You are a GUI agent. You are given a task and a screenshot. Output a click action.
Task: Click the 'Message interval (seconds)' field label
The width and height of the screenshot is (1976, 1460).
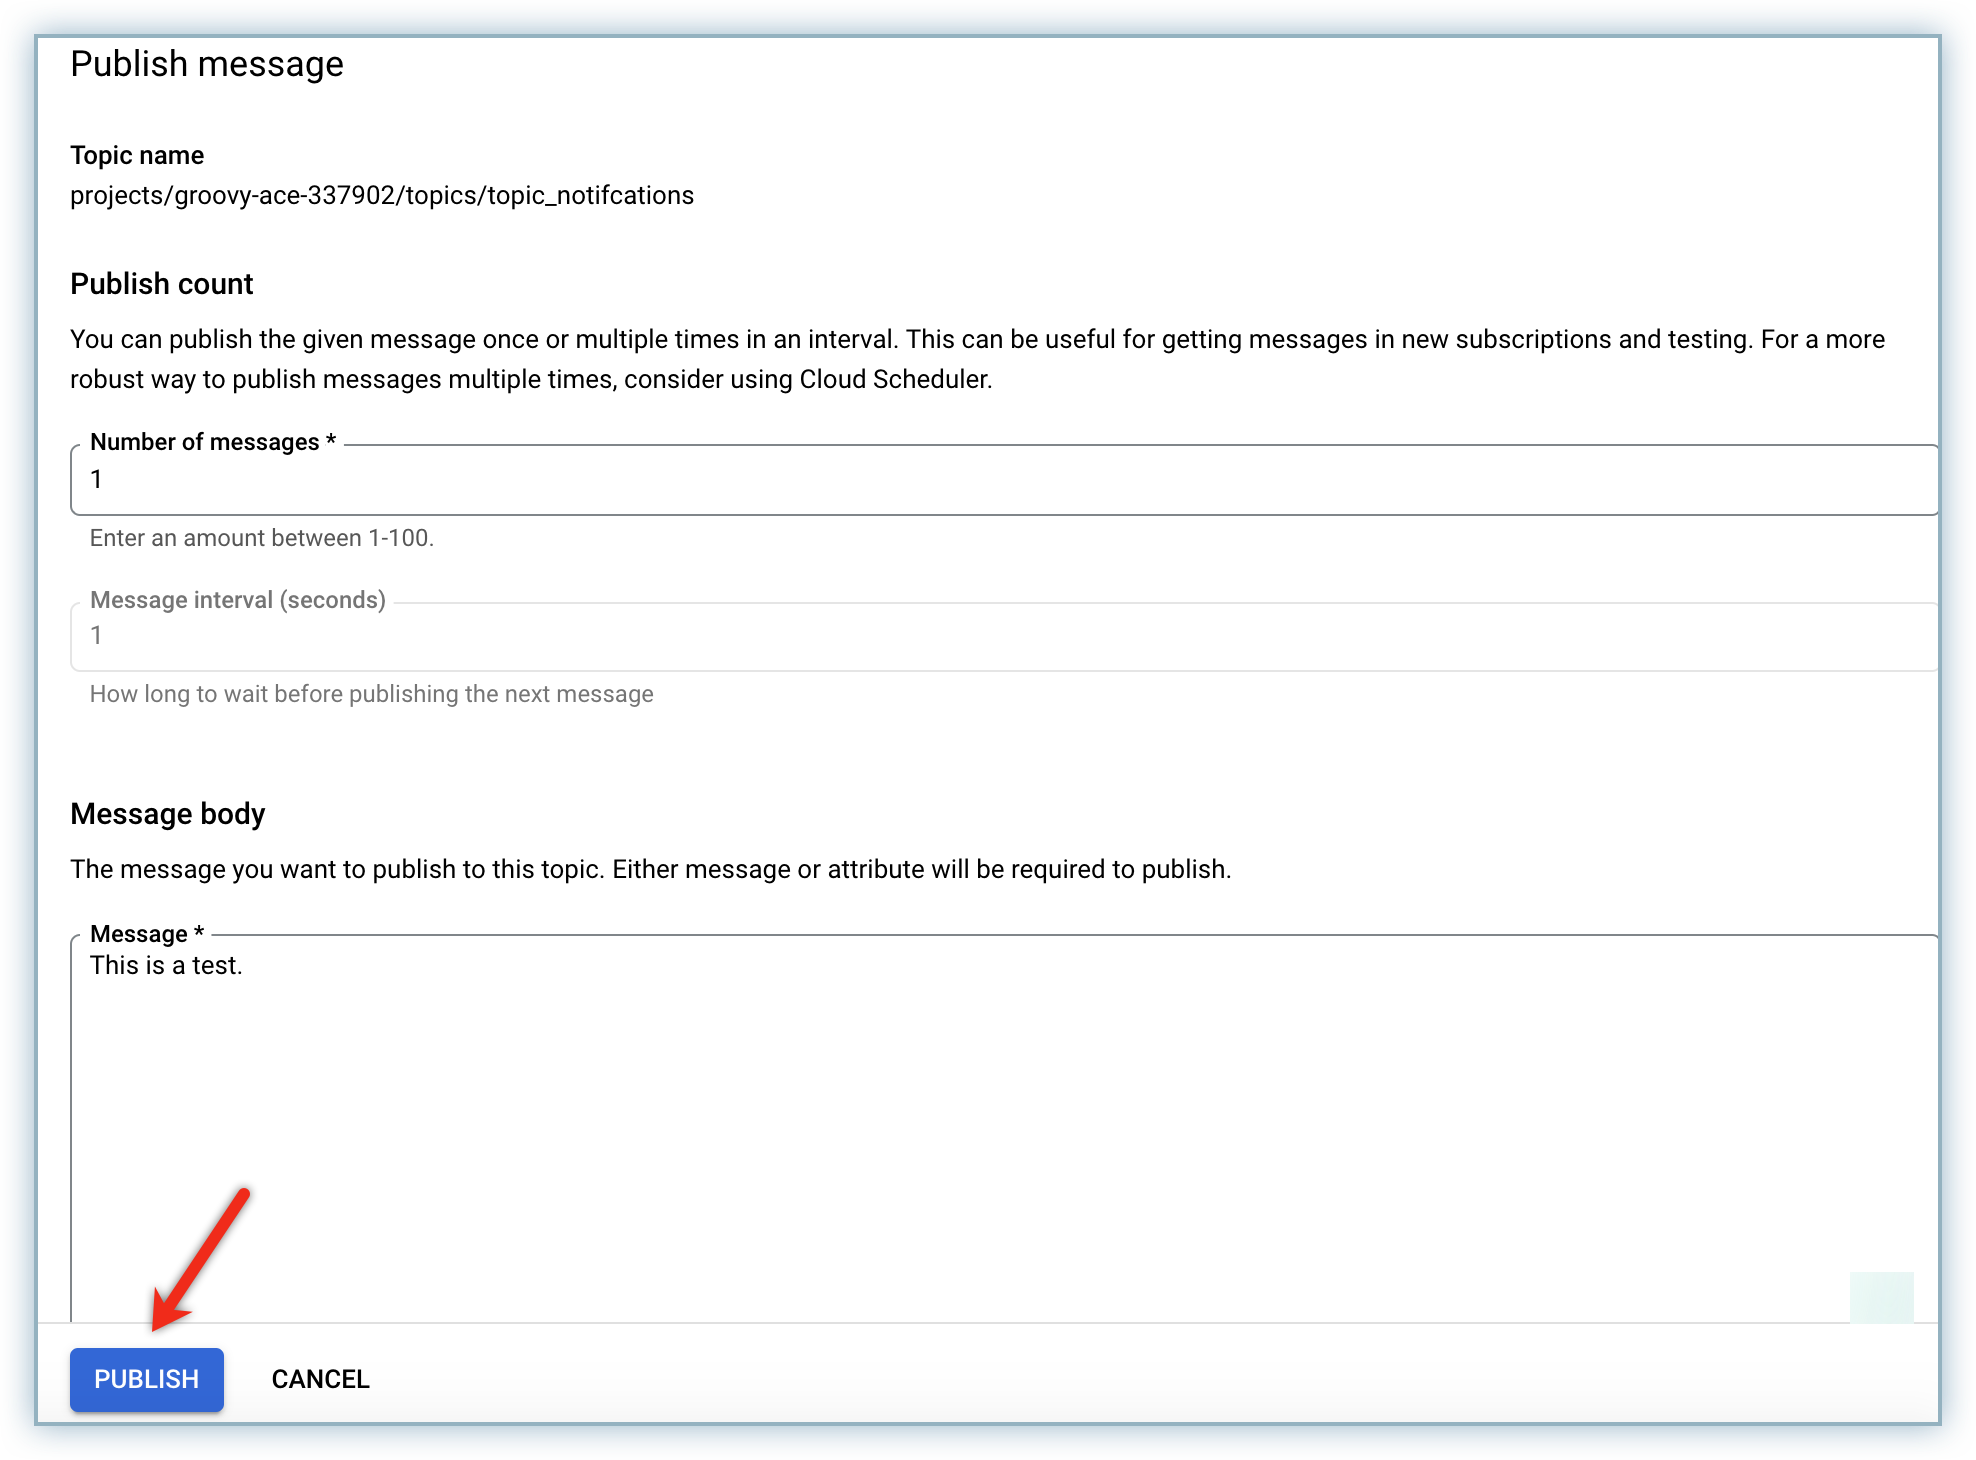(x=237, y=600)
